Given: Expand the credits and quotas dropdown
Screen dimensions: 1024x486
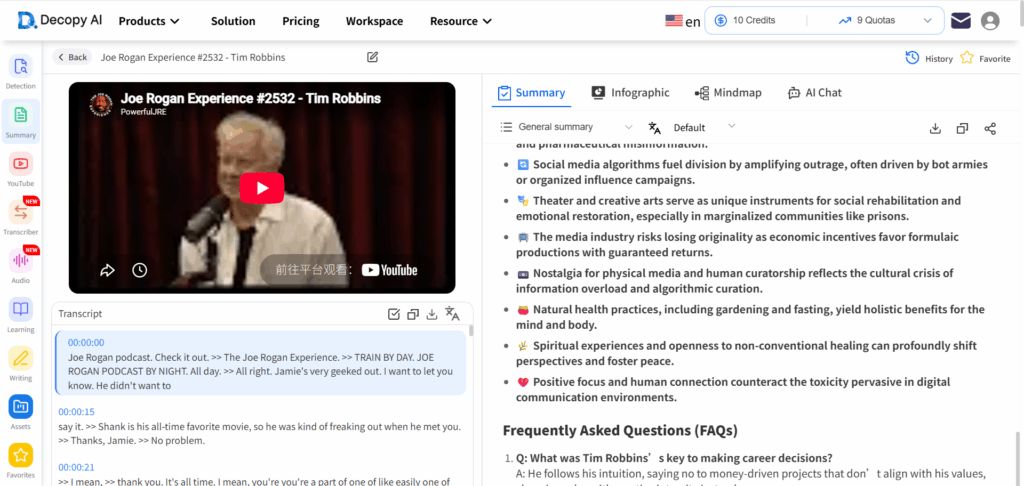Looking at the screenshot, I should (x=927, y=20).
